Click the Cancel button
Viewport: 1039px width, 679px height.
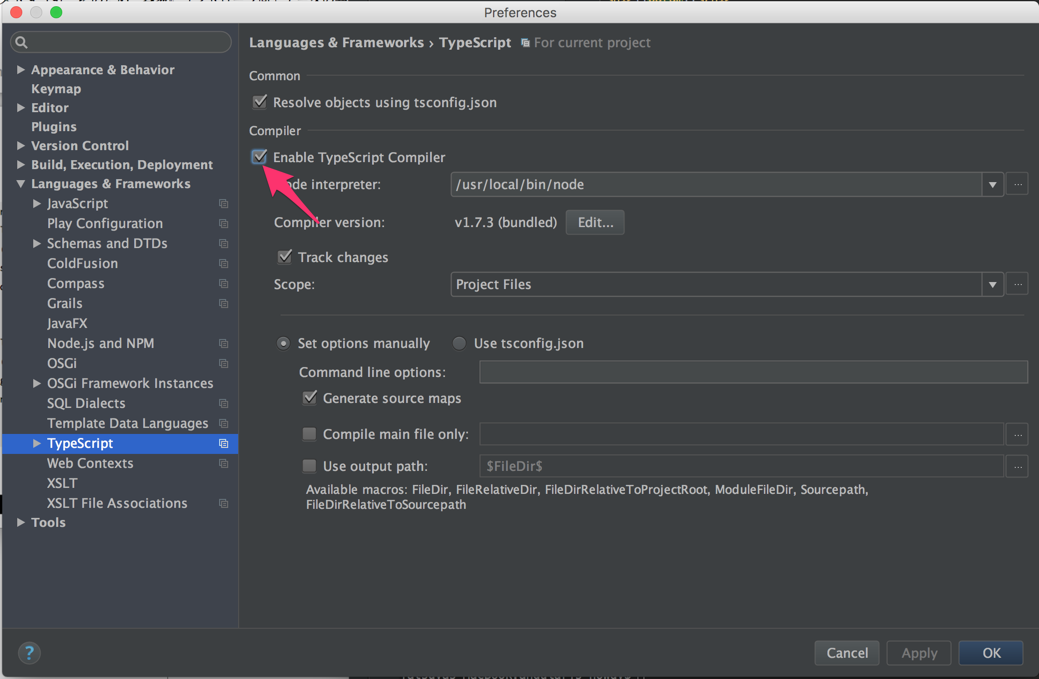(847, 653)
